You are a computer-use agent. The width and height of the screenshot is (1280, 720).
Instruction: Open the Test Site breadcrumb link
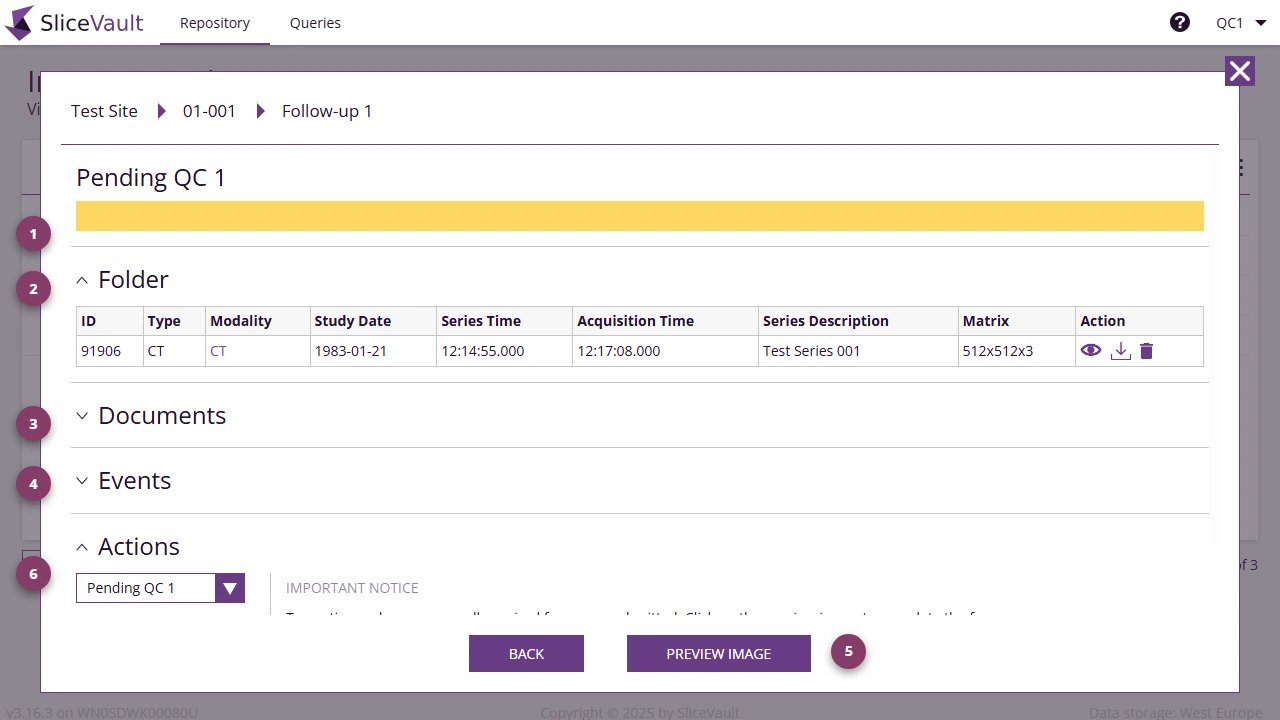pyautogui.click(x=104, y=111)
